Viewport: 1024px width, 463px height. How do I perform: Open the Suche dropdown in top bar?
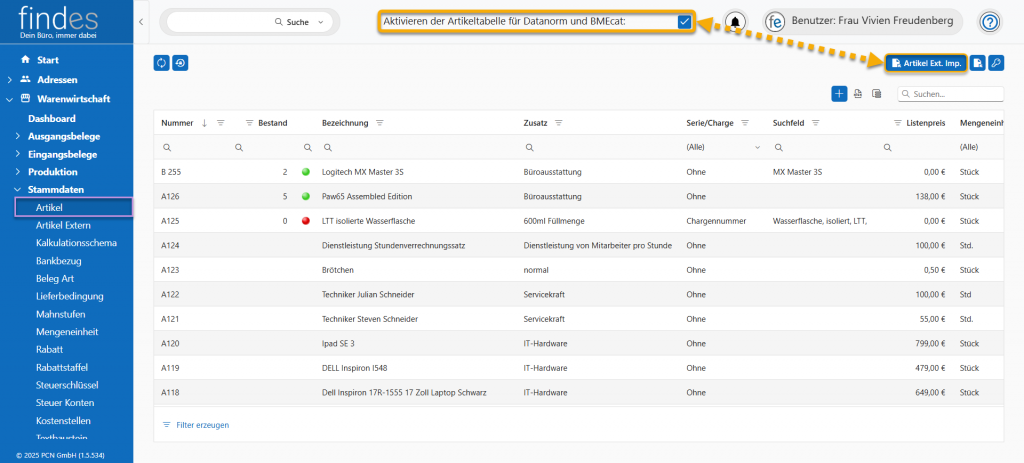point(320,21)
